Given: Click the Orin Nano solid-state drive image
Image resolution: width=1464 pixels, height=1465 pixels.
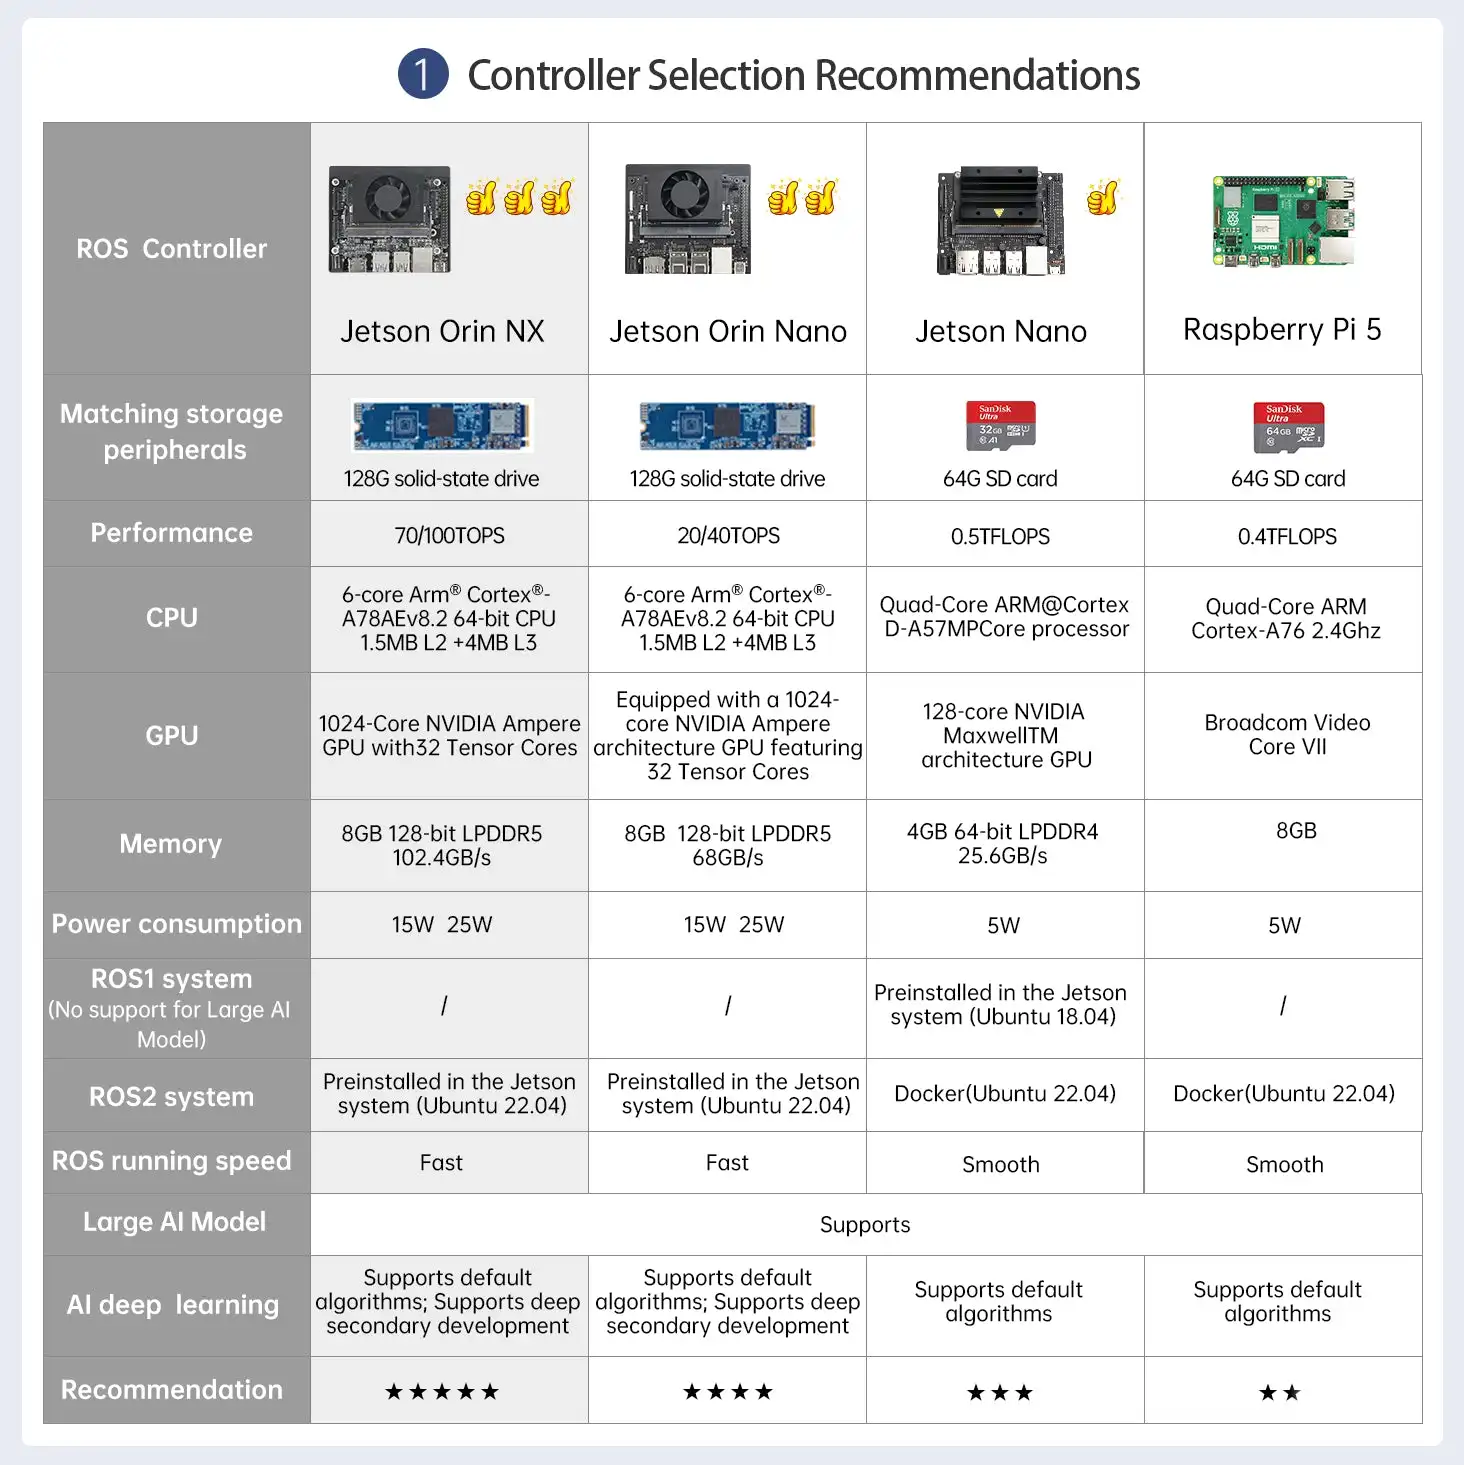Looking at the screenshot, I should click(x=728, y=426).
